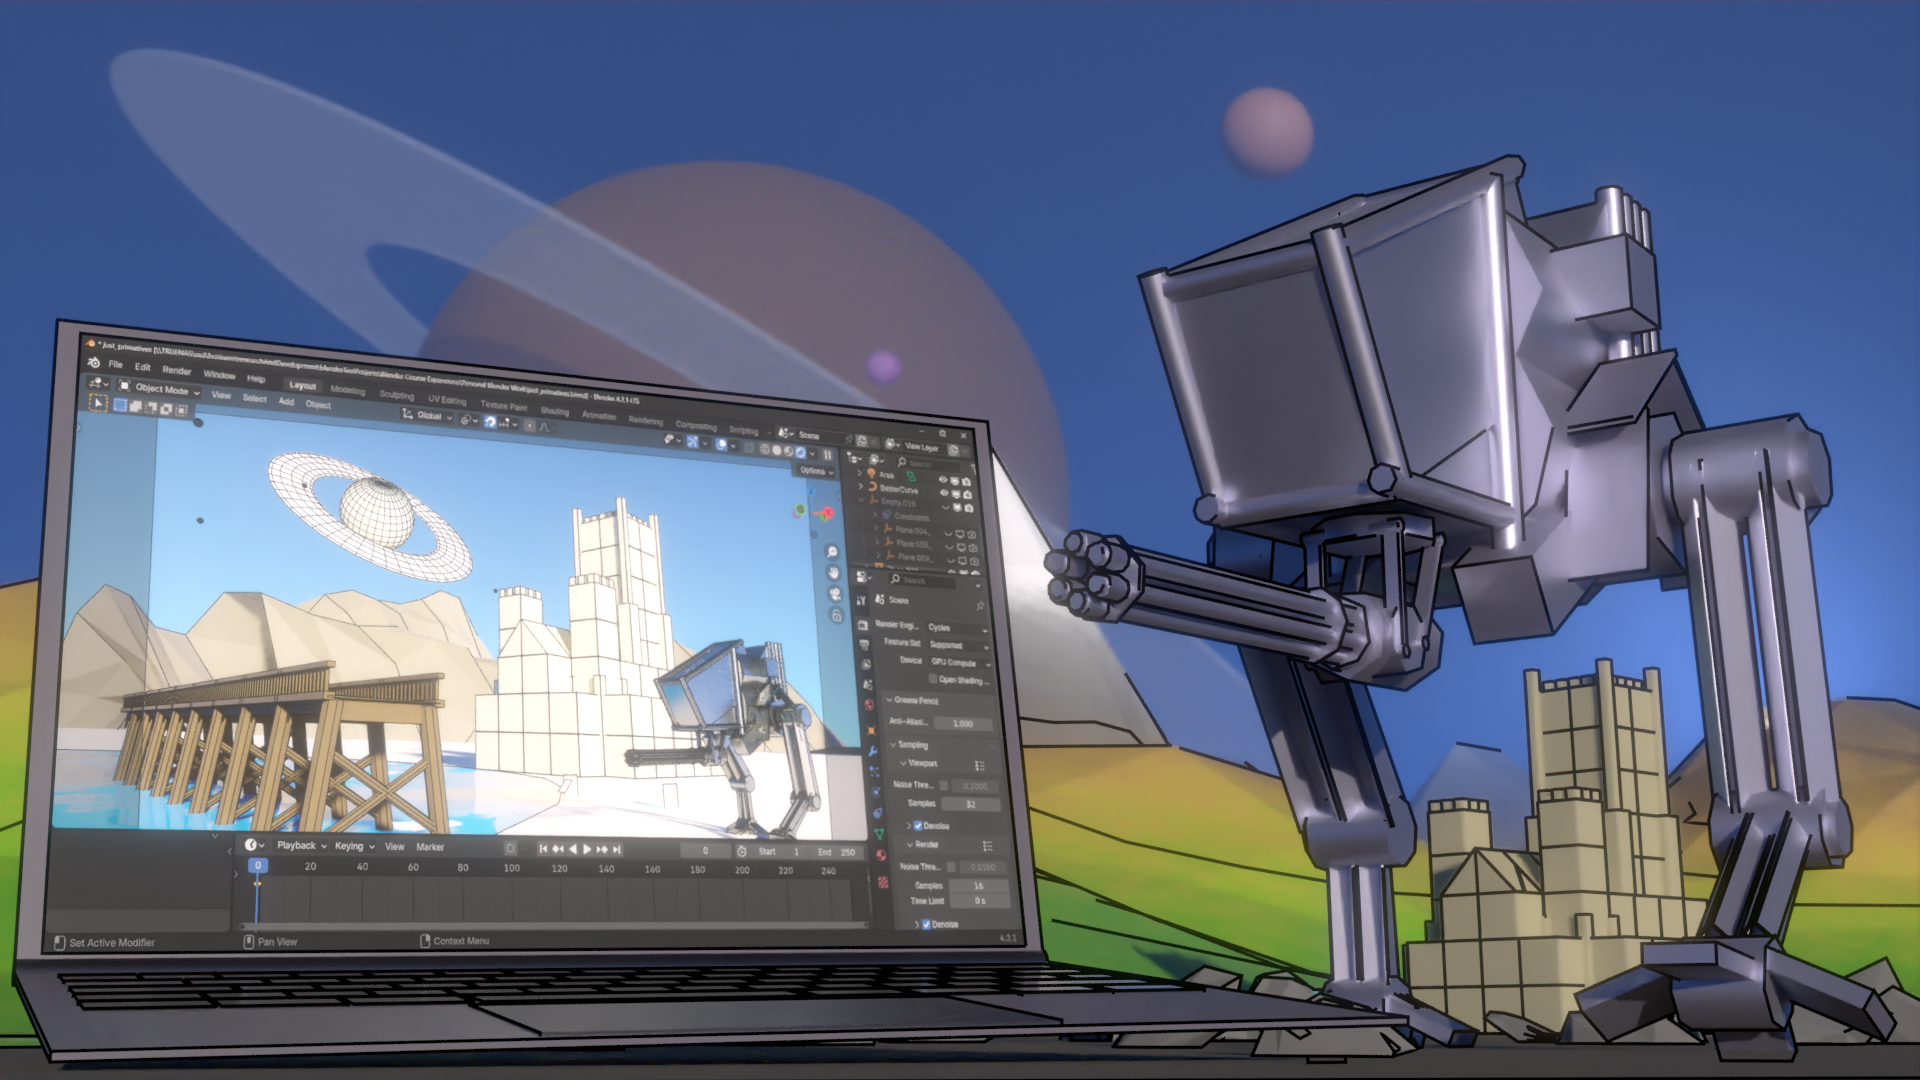Open the Modifiers wrench tab icon

873,751
